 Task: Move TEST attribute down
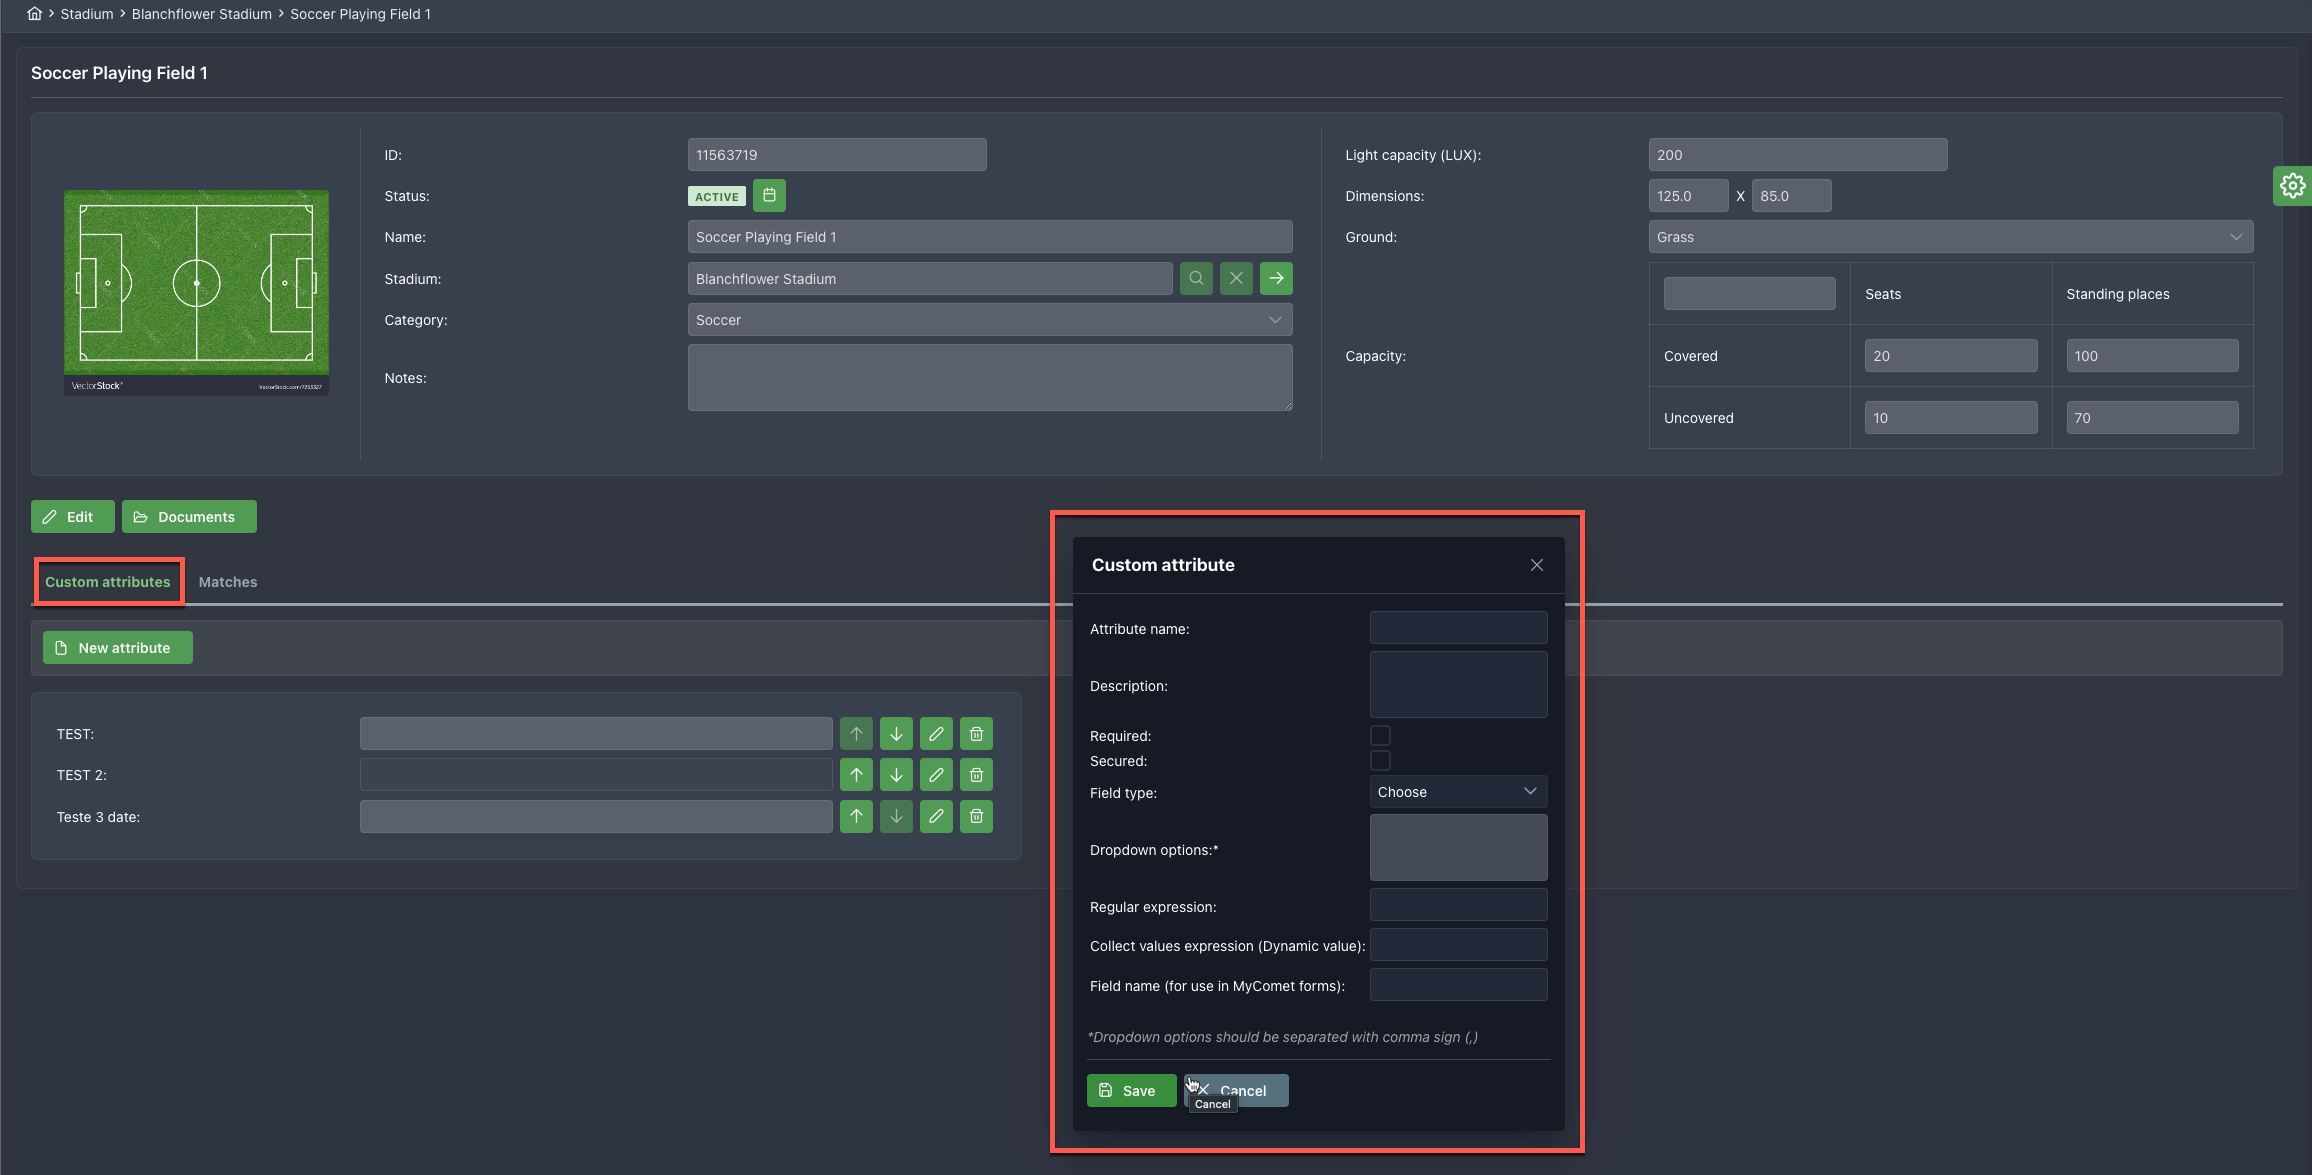pyautogui.click(x=896, y=734)
